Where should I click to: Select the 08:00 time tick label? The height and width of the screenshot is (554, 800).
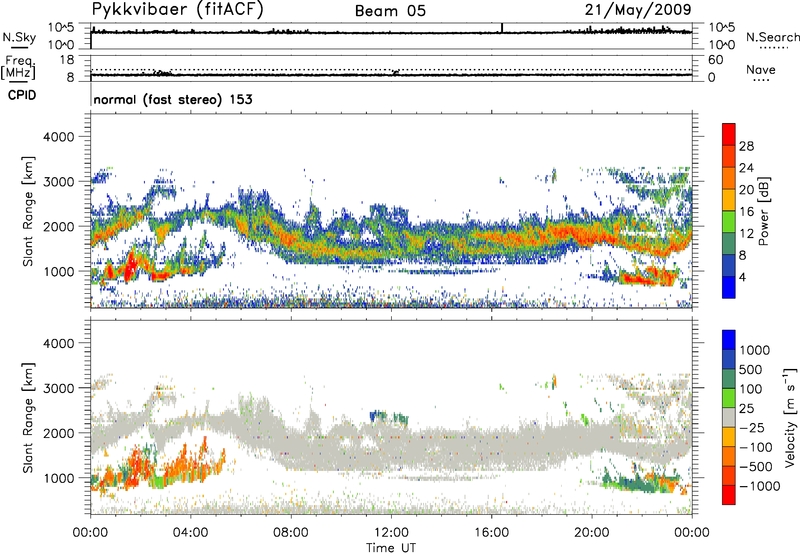[291, 533]
